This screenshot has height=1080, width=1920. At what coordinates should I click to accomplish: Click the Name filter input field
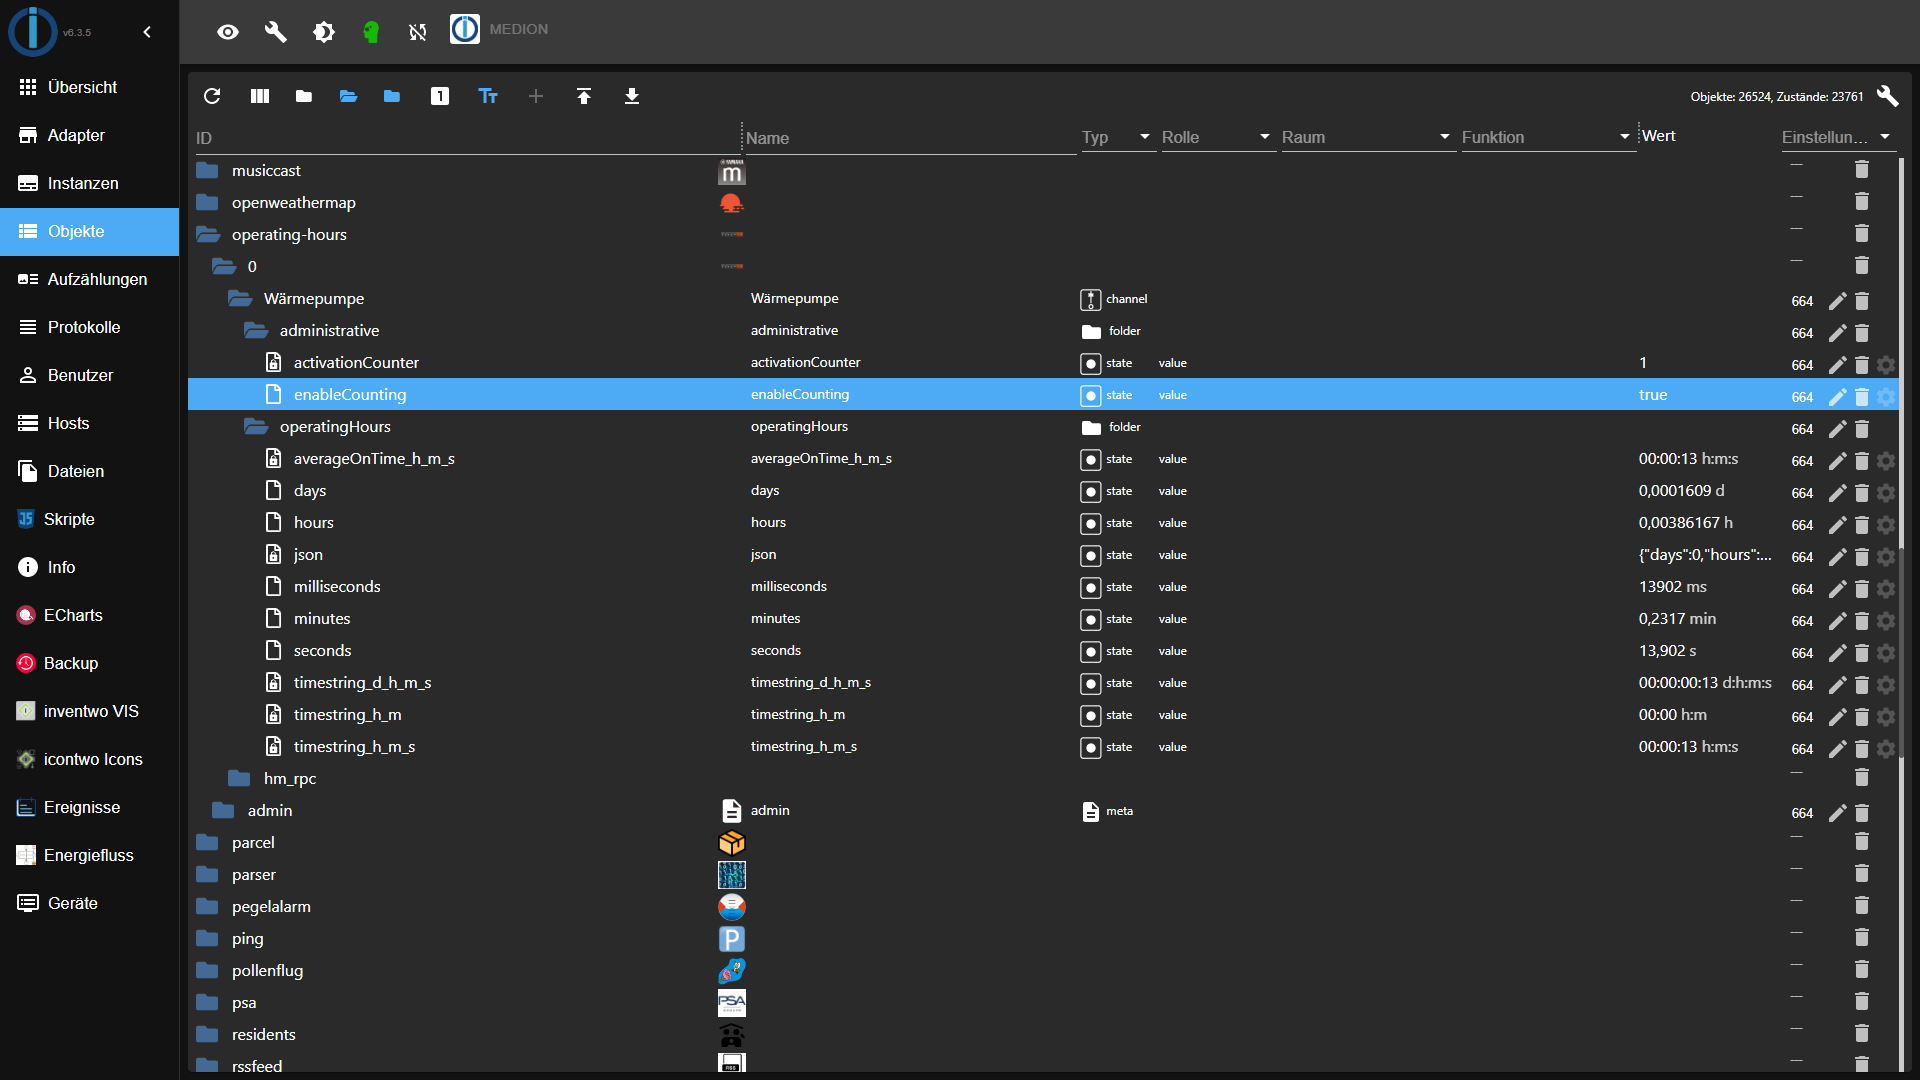[x=910, y=138]
